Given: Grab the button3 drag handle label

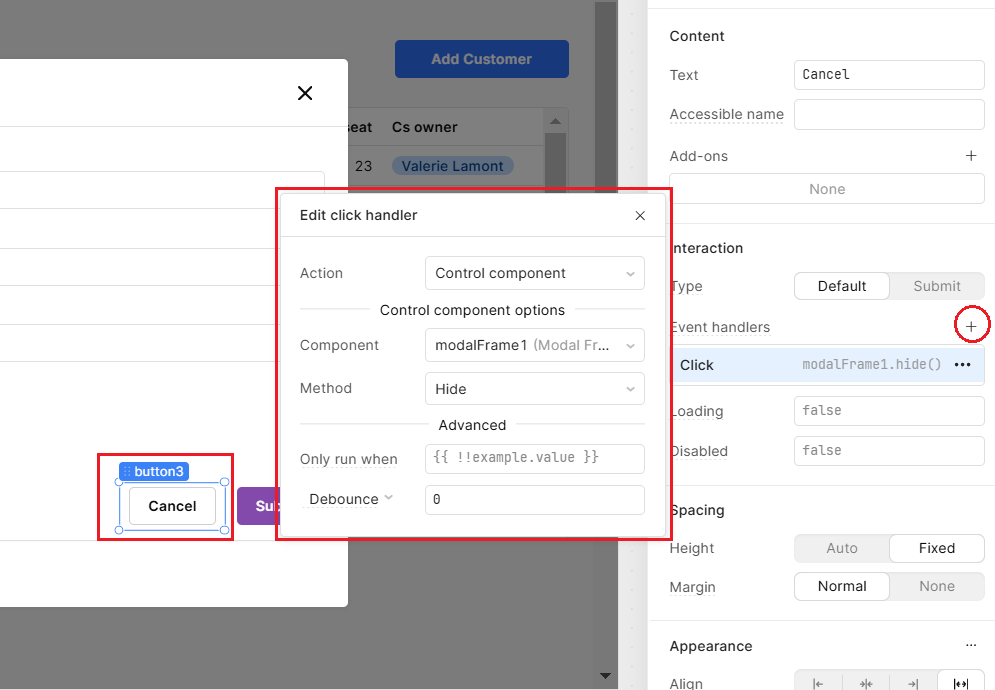Looking at the screenshot, I should (x=154, y=472).
